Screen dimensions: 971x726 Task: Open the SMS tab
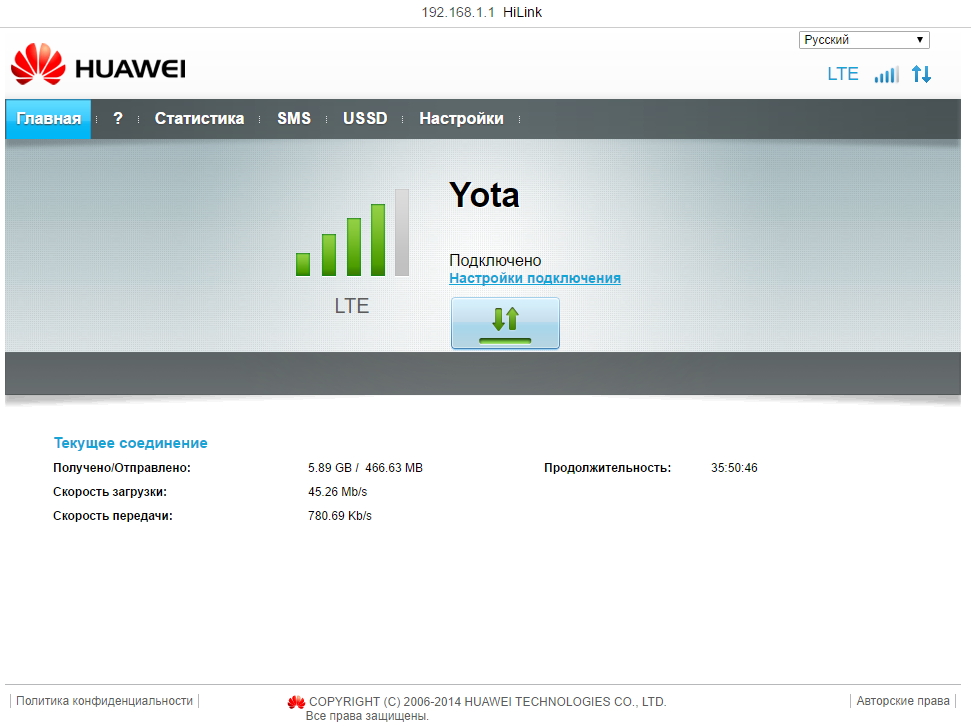294,118
